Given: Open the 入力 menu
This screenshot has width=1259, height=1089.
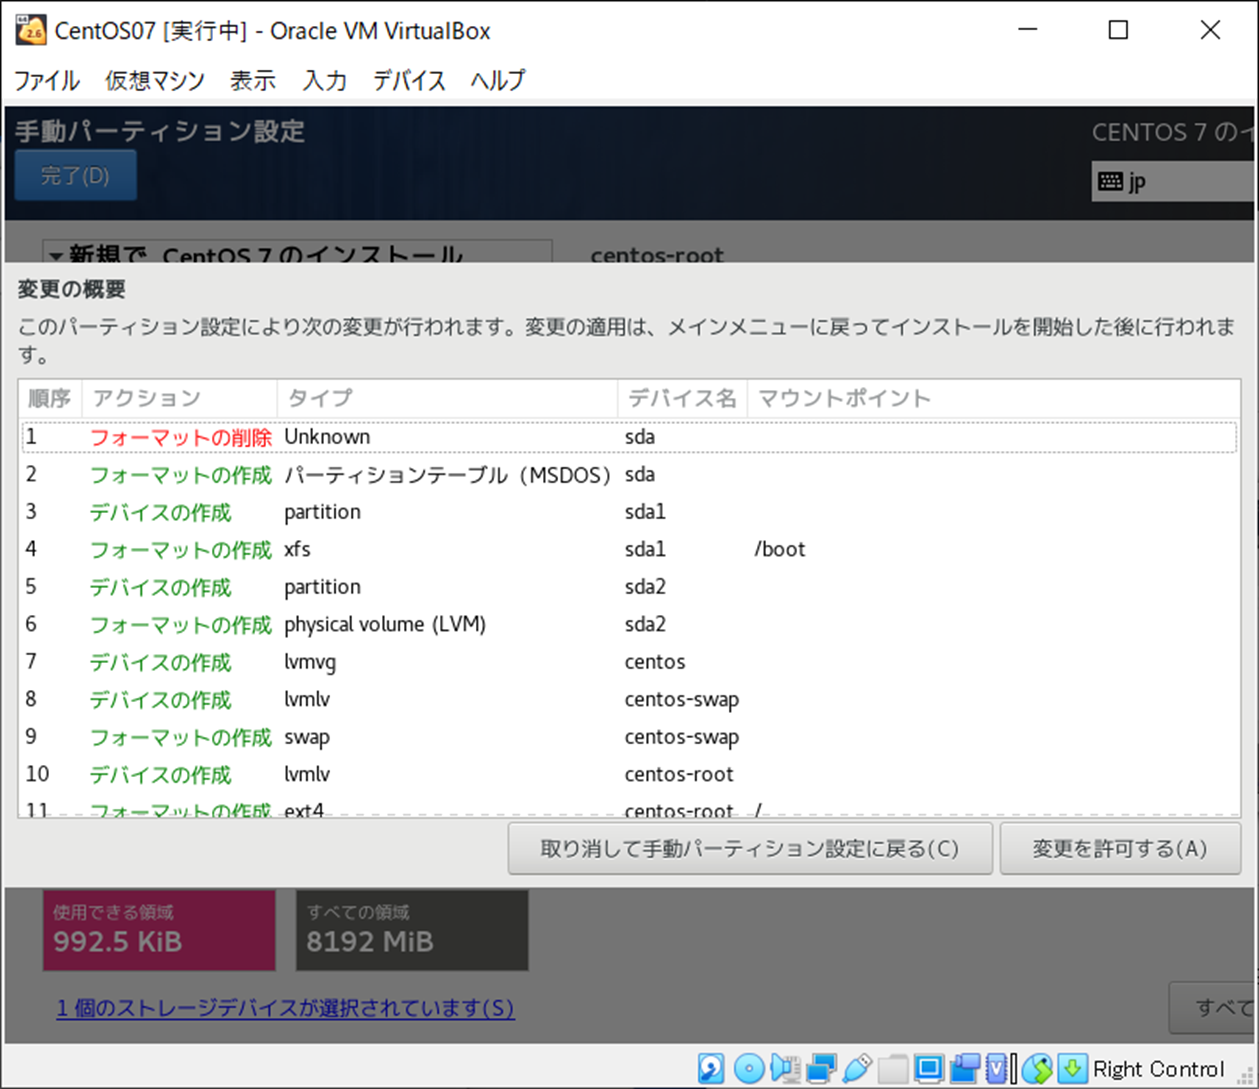Looking at the screenshot, I should (325, 80).
